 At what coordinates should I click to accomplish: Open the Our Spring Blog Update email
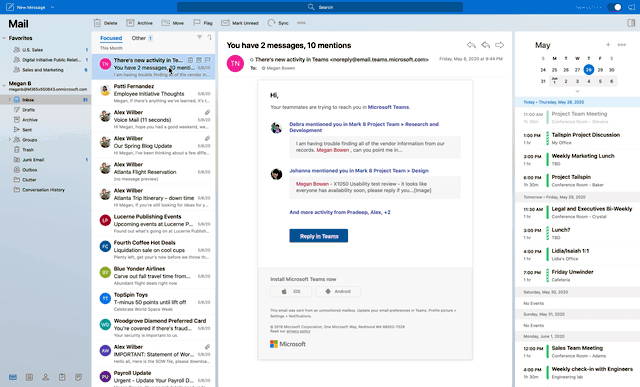153,146
